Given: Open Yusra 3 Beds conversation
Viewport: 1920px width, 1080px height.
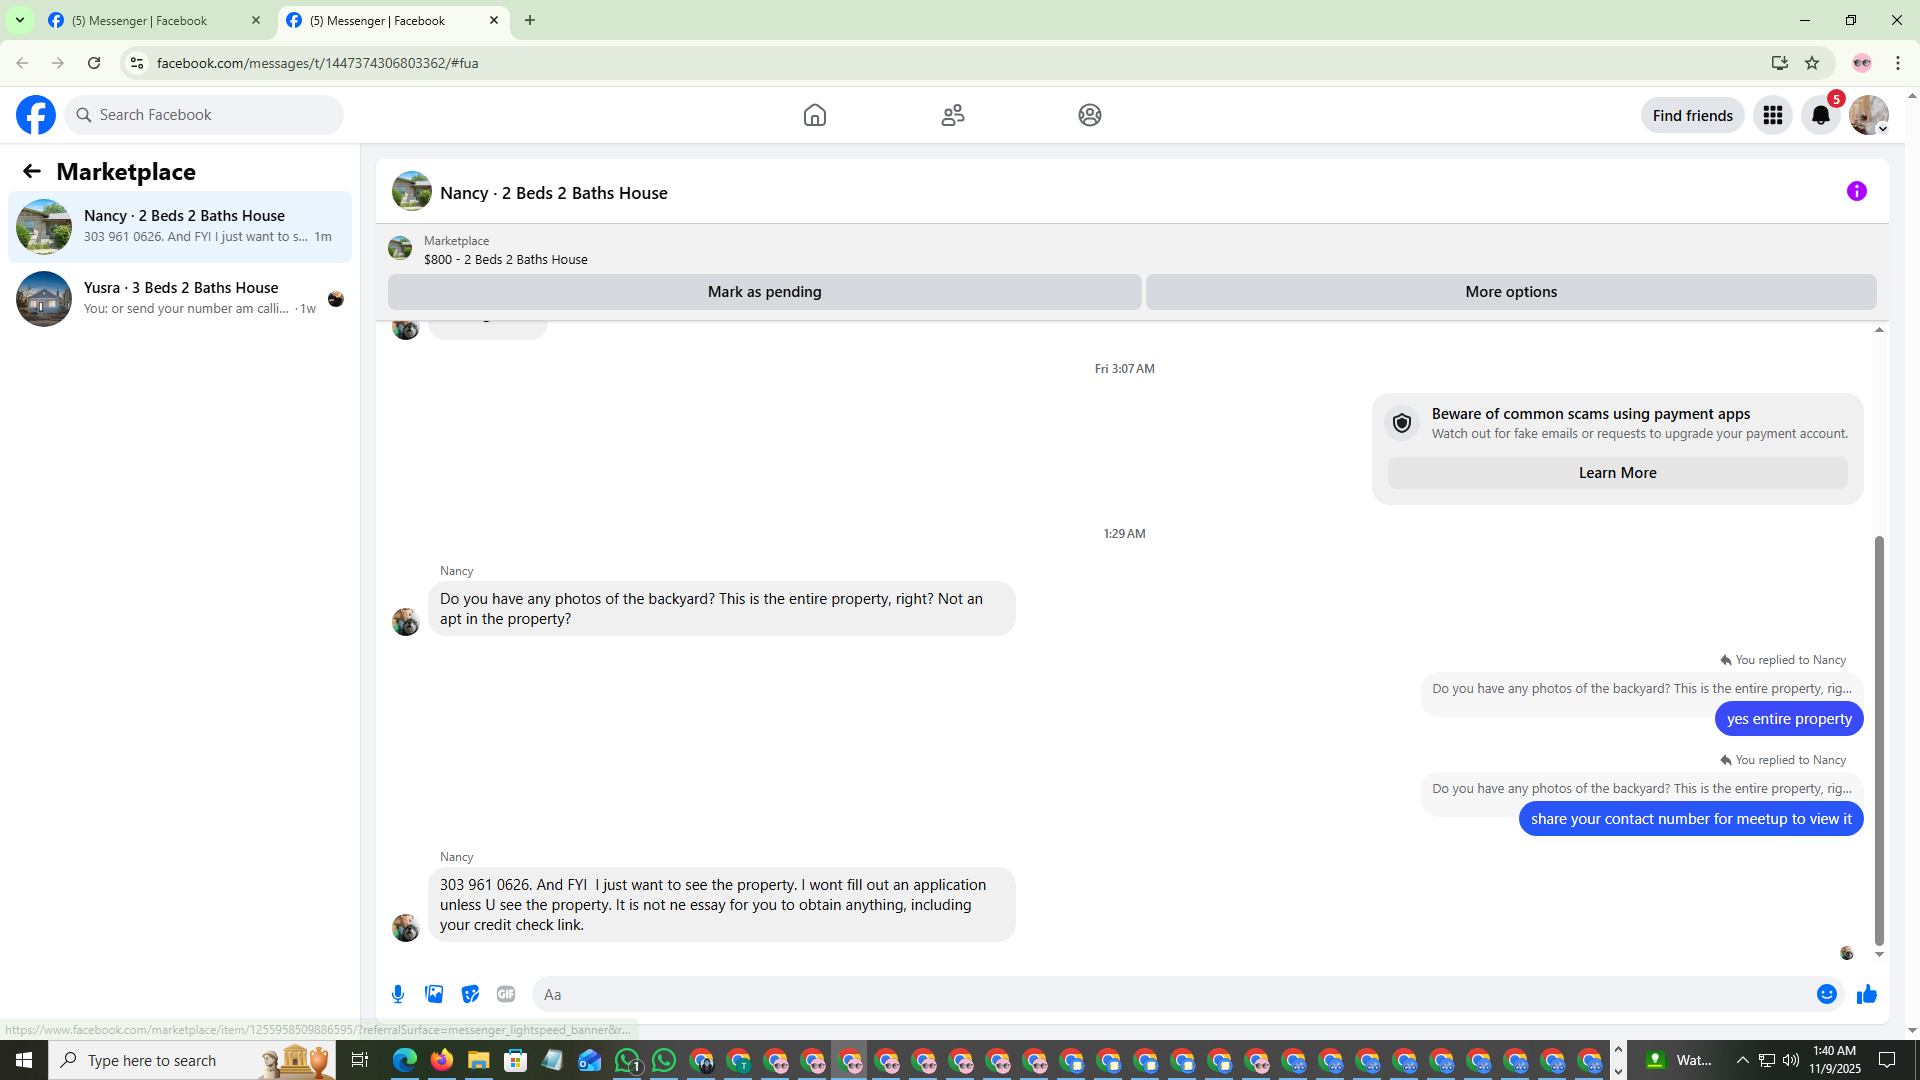Looking at the screenshot, I should tap(180, 298).
